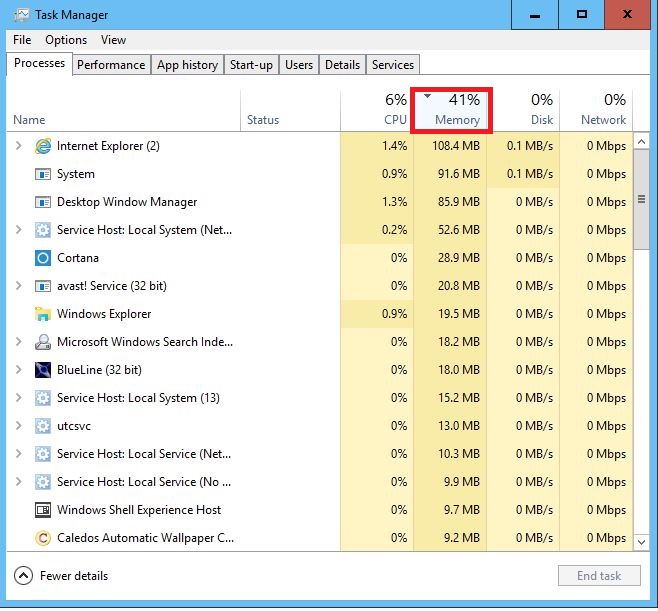Switch to the App history tab
The height and width of the screenshot is (611, 658).
(187, 65)
